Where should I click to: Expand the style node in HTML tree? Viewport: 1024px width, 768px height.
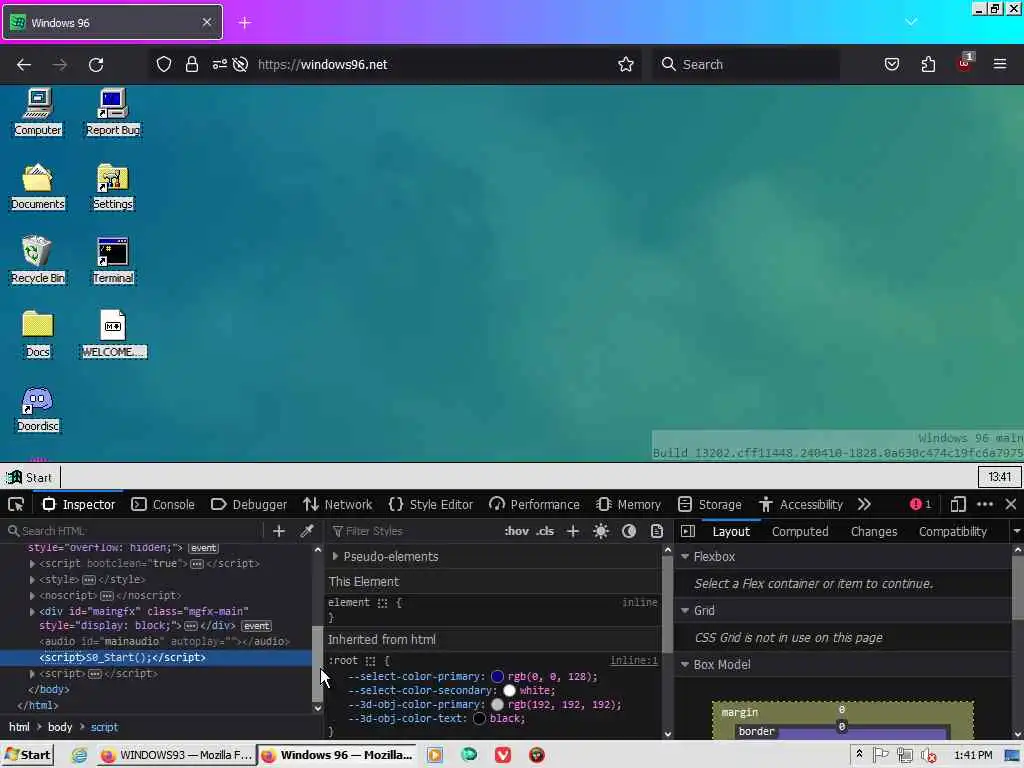32,580
